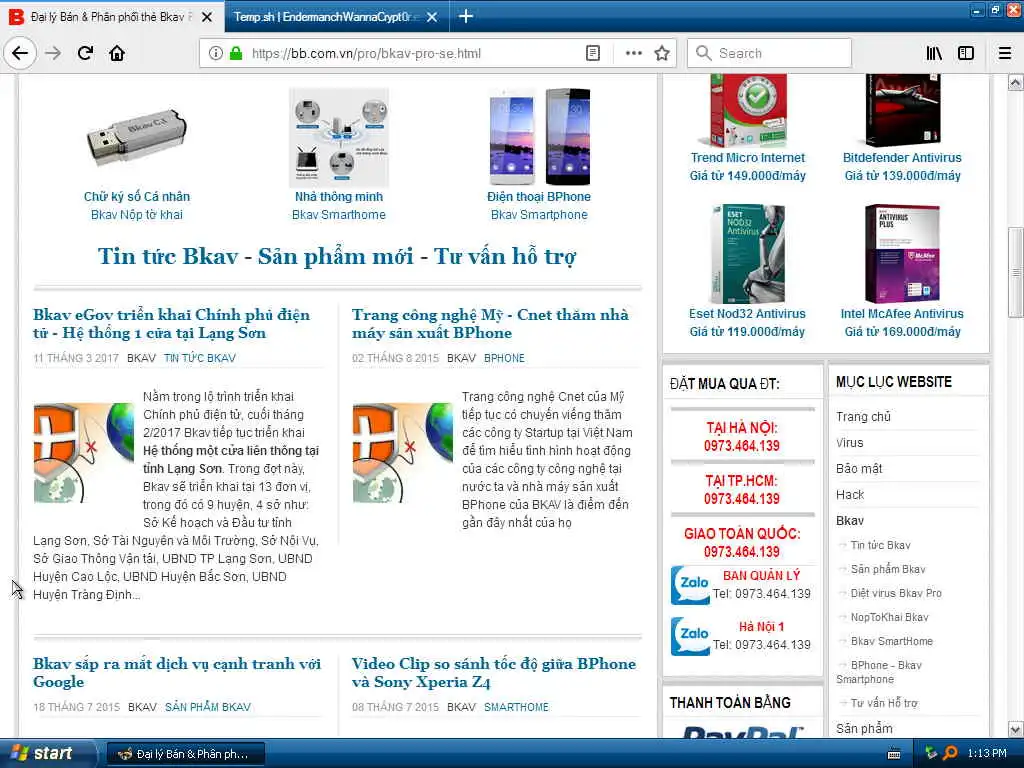Click thumbnail of Lạng Sơn eGov article
This screenshot has width=1024, height=768.
(x=84, y=453)
